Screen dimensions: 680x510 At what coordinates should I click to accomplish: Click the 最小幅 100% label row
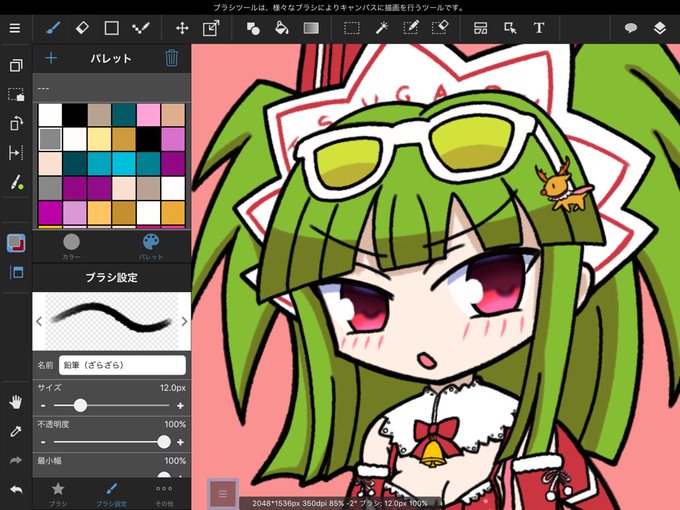pos(111,461)
